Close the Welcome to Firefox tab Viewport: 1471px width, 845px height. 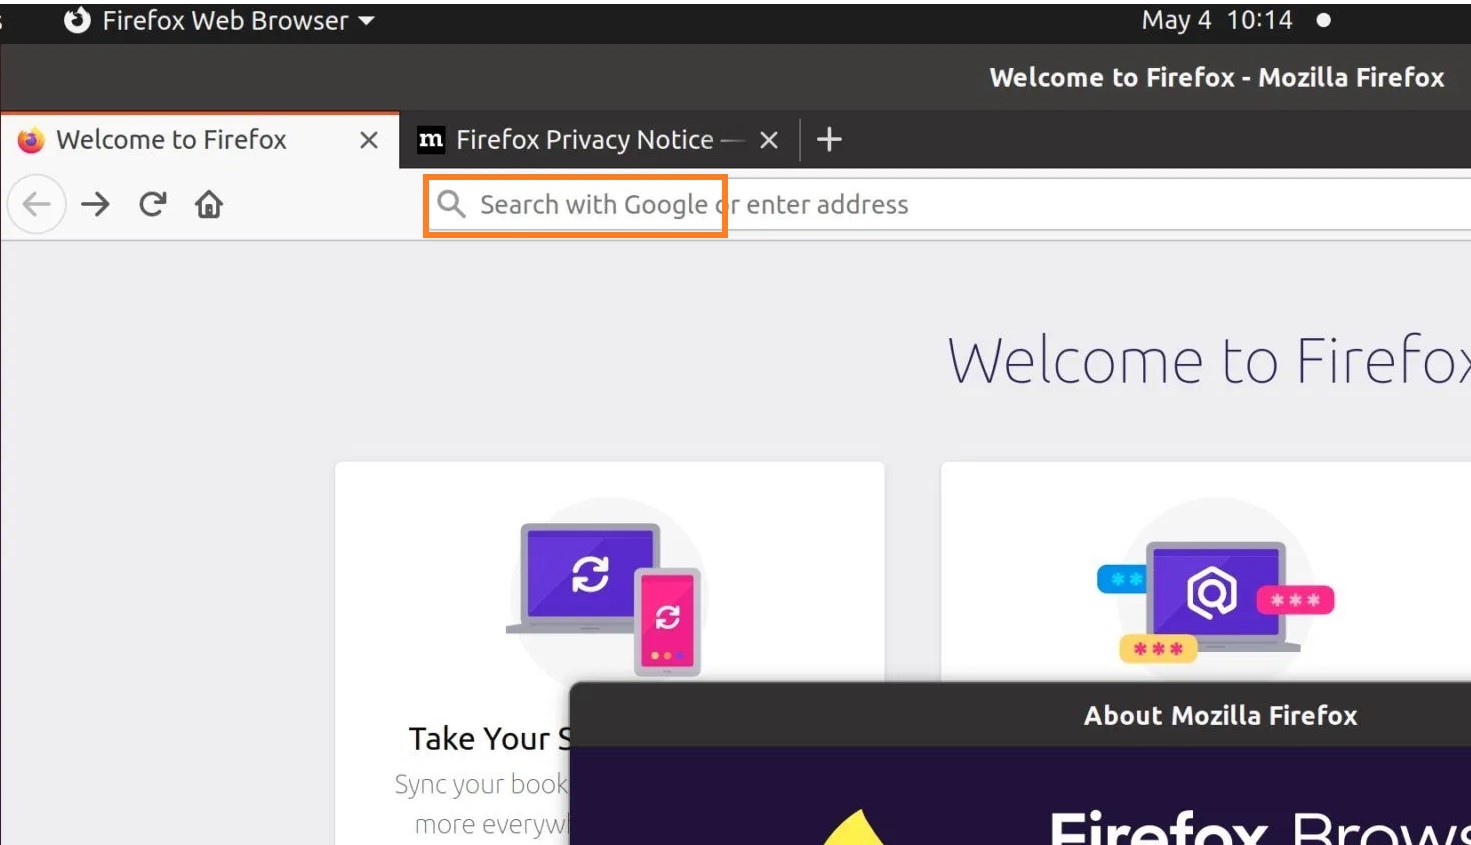[x=369, y=140]
